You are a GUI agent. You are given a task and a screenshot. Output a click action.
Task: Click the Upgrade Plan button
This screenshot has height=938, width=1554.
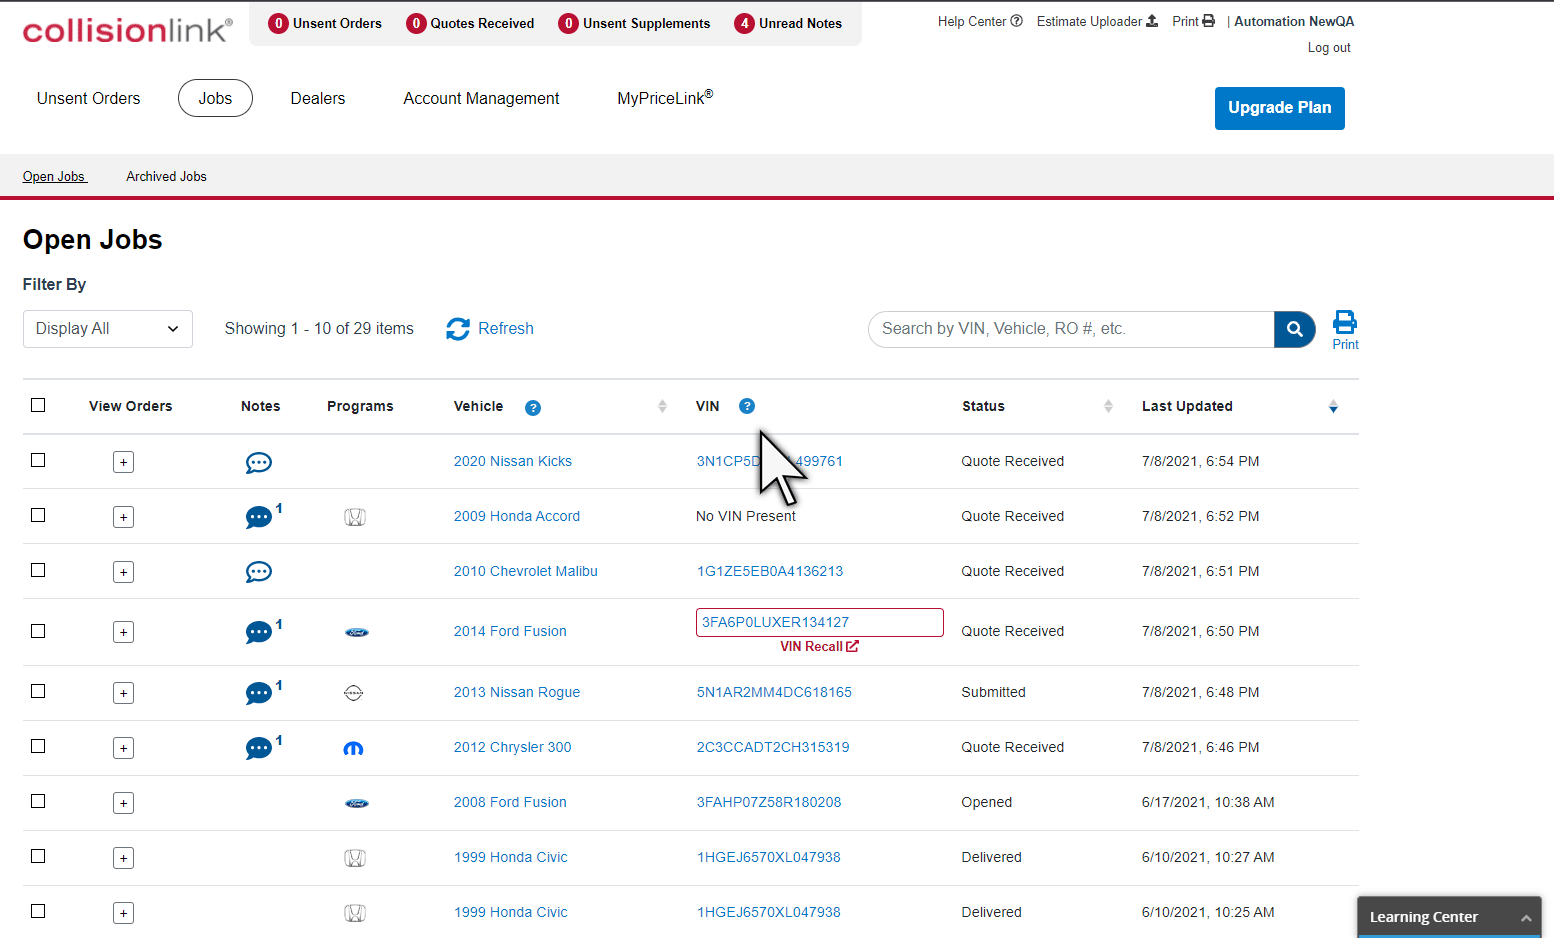[x=1280, y=108]
